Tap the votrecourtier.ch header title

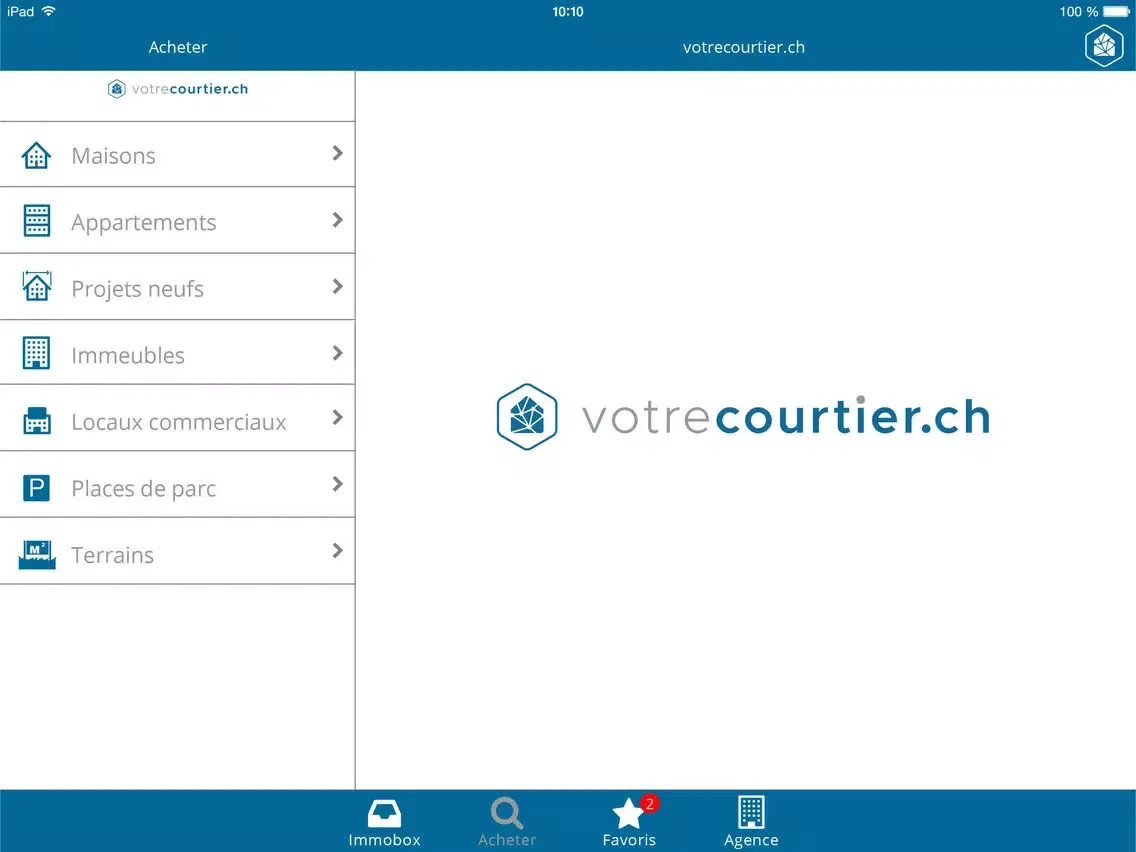click(743, 47)
